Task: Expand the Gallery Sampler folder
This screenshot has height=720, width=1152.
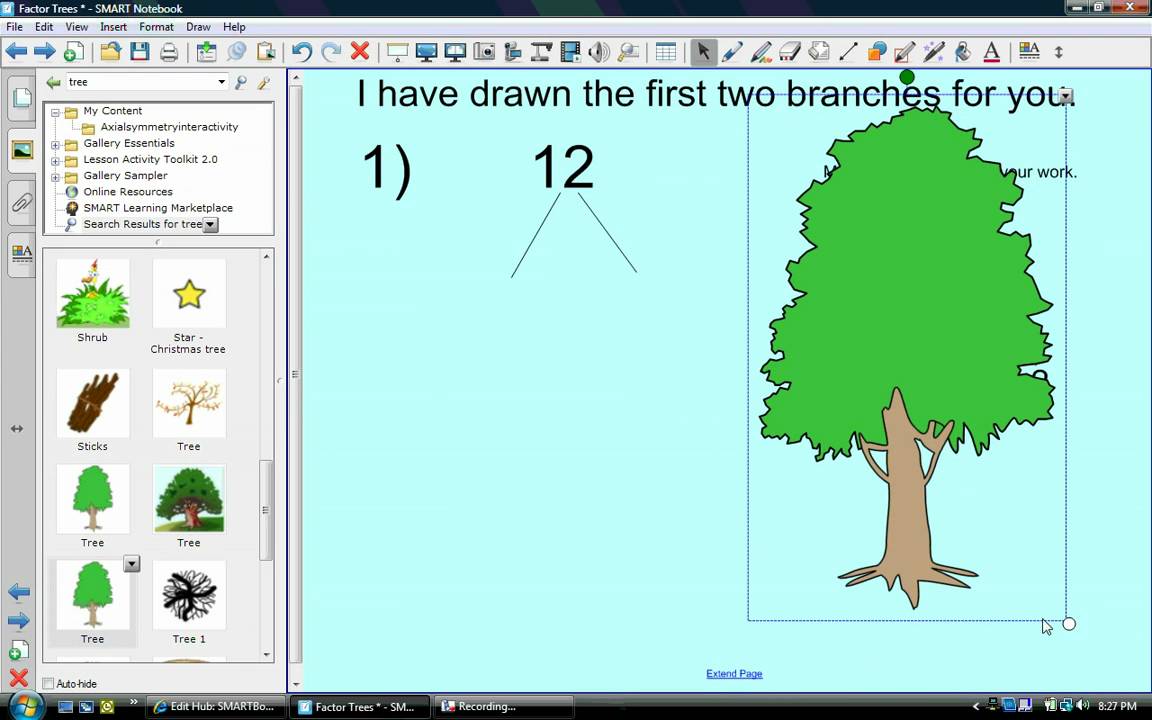Action: pos(56,177)
